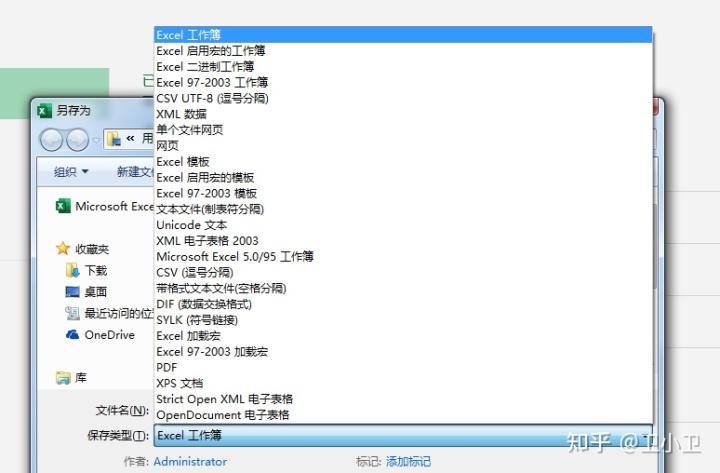Choose 带格式文本文件(空格分隔) option

coord(403,288)
